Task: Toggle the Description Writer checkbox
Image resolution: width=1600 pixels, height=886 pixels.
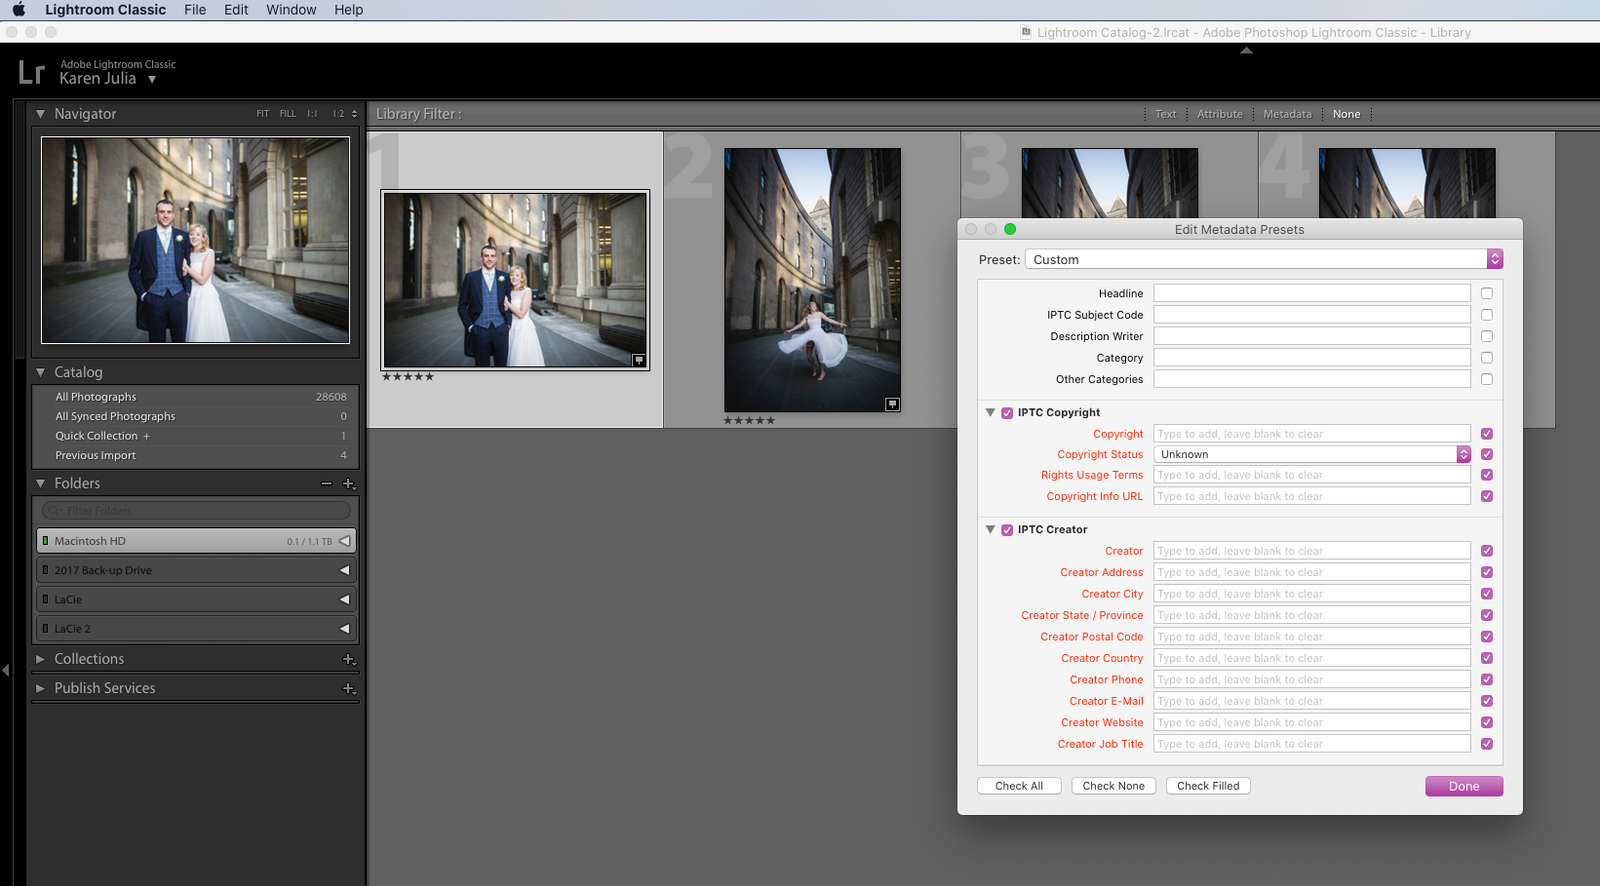Action: click(x=1487, y=337)
